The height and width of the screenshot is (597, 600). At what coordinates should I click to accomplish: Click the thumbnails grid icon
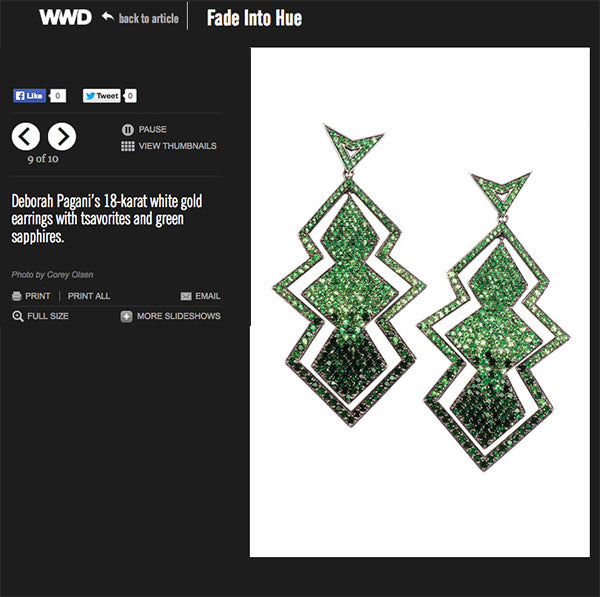[x=128, y=146]
